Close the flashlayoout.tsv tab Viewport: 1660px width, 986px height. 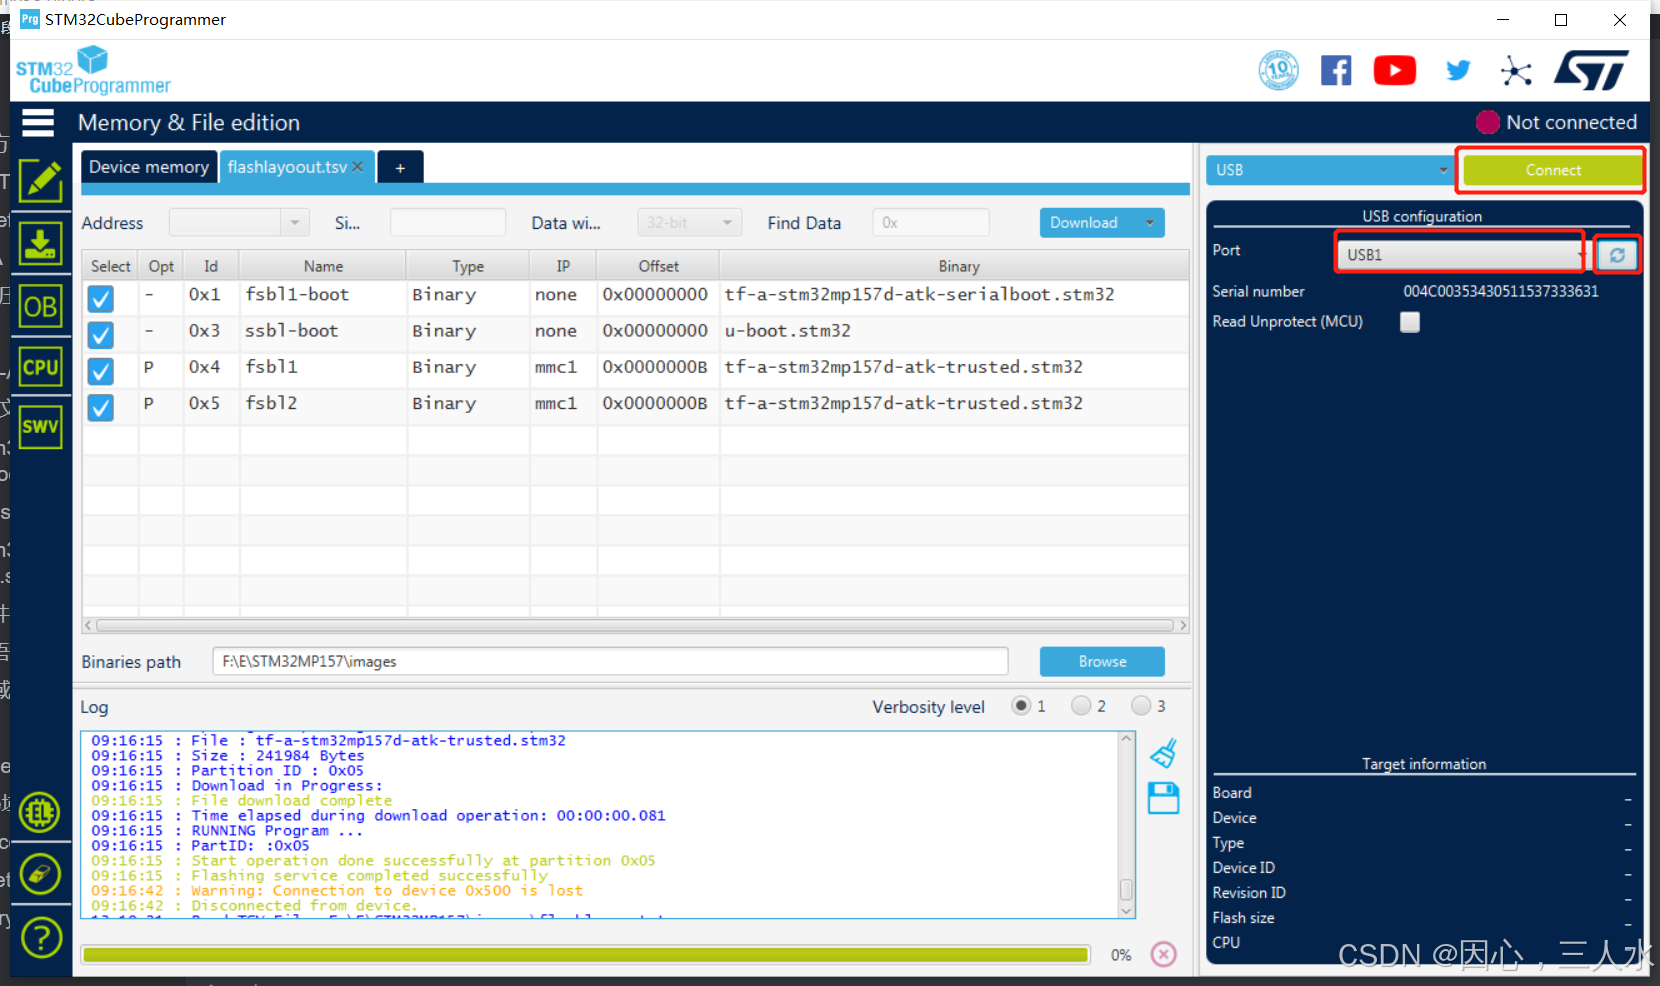click(357, 167)
